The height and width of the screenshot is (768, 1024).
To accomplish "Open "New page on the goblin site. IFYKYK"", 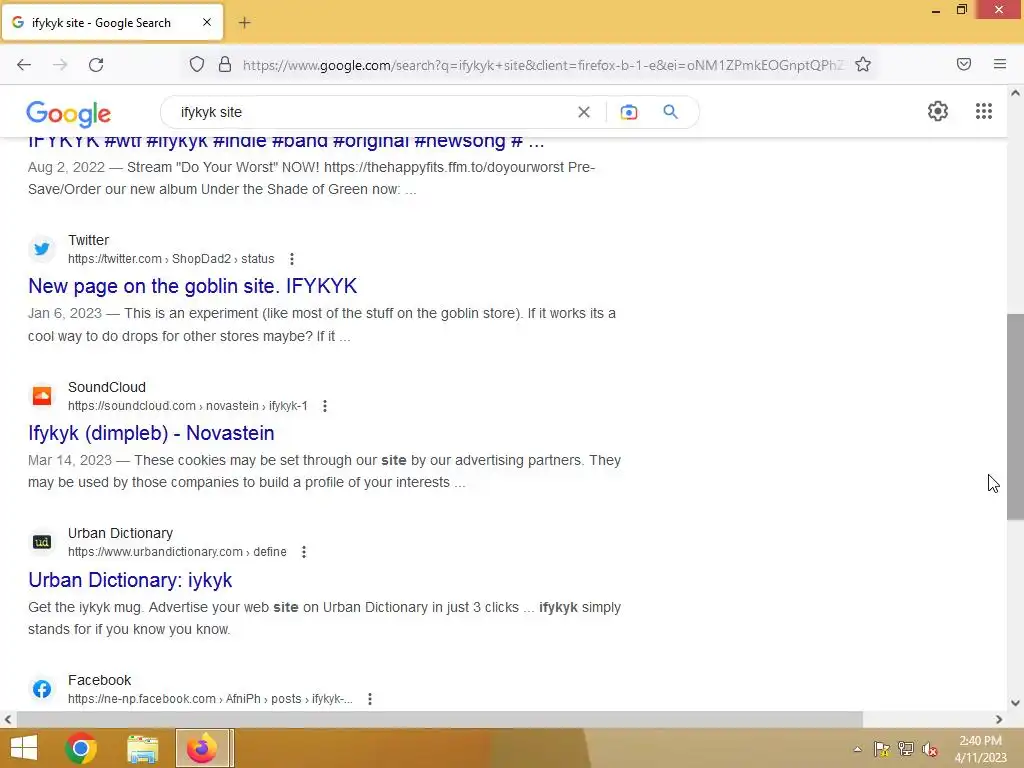I will 193,286.
